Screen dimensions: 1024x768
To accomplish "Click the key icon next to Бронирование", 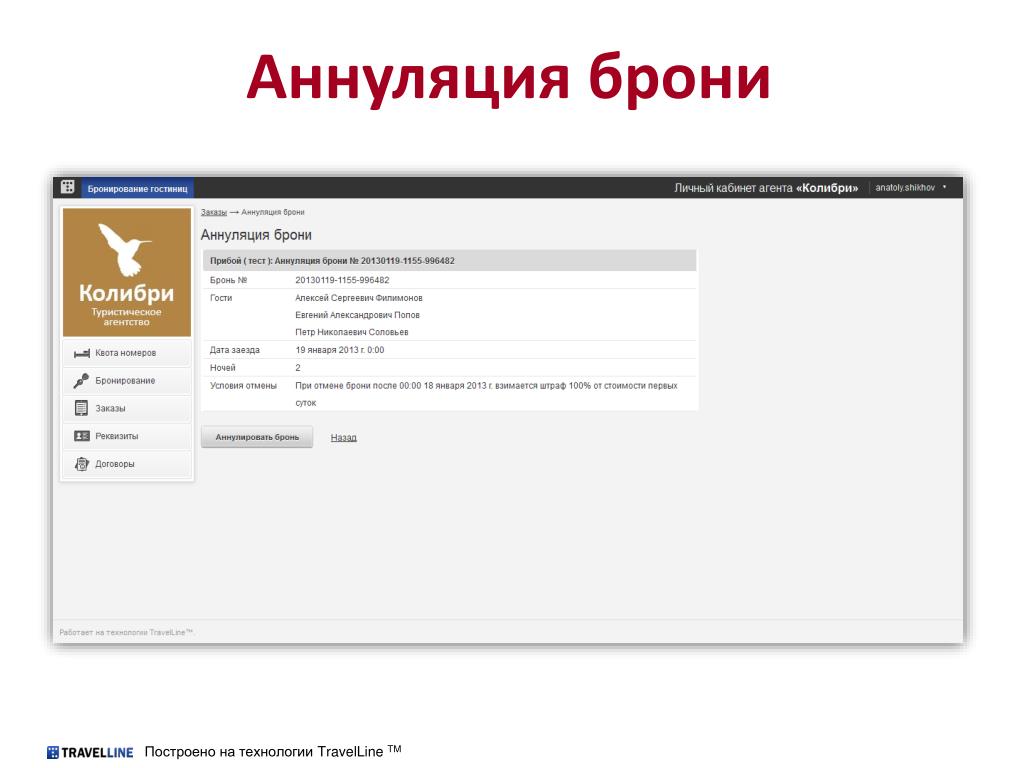I will 81,380.
